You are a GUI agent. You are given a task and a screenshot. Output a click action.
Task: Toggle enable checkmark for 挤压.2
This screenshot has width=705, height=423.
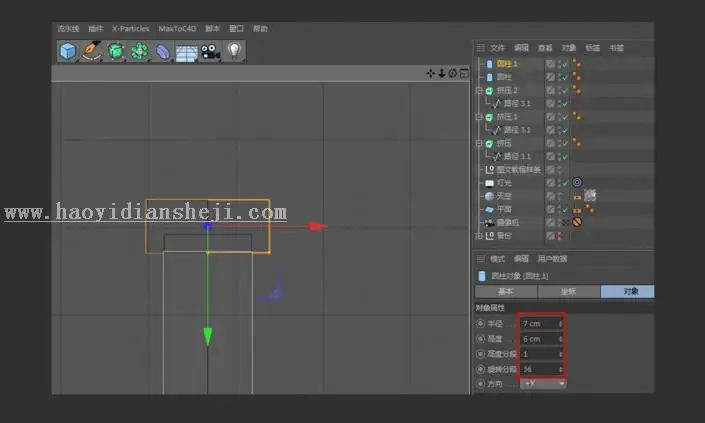[565, 91]
